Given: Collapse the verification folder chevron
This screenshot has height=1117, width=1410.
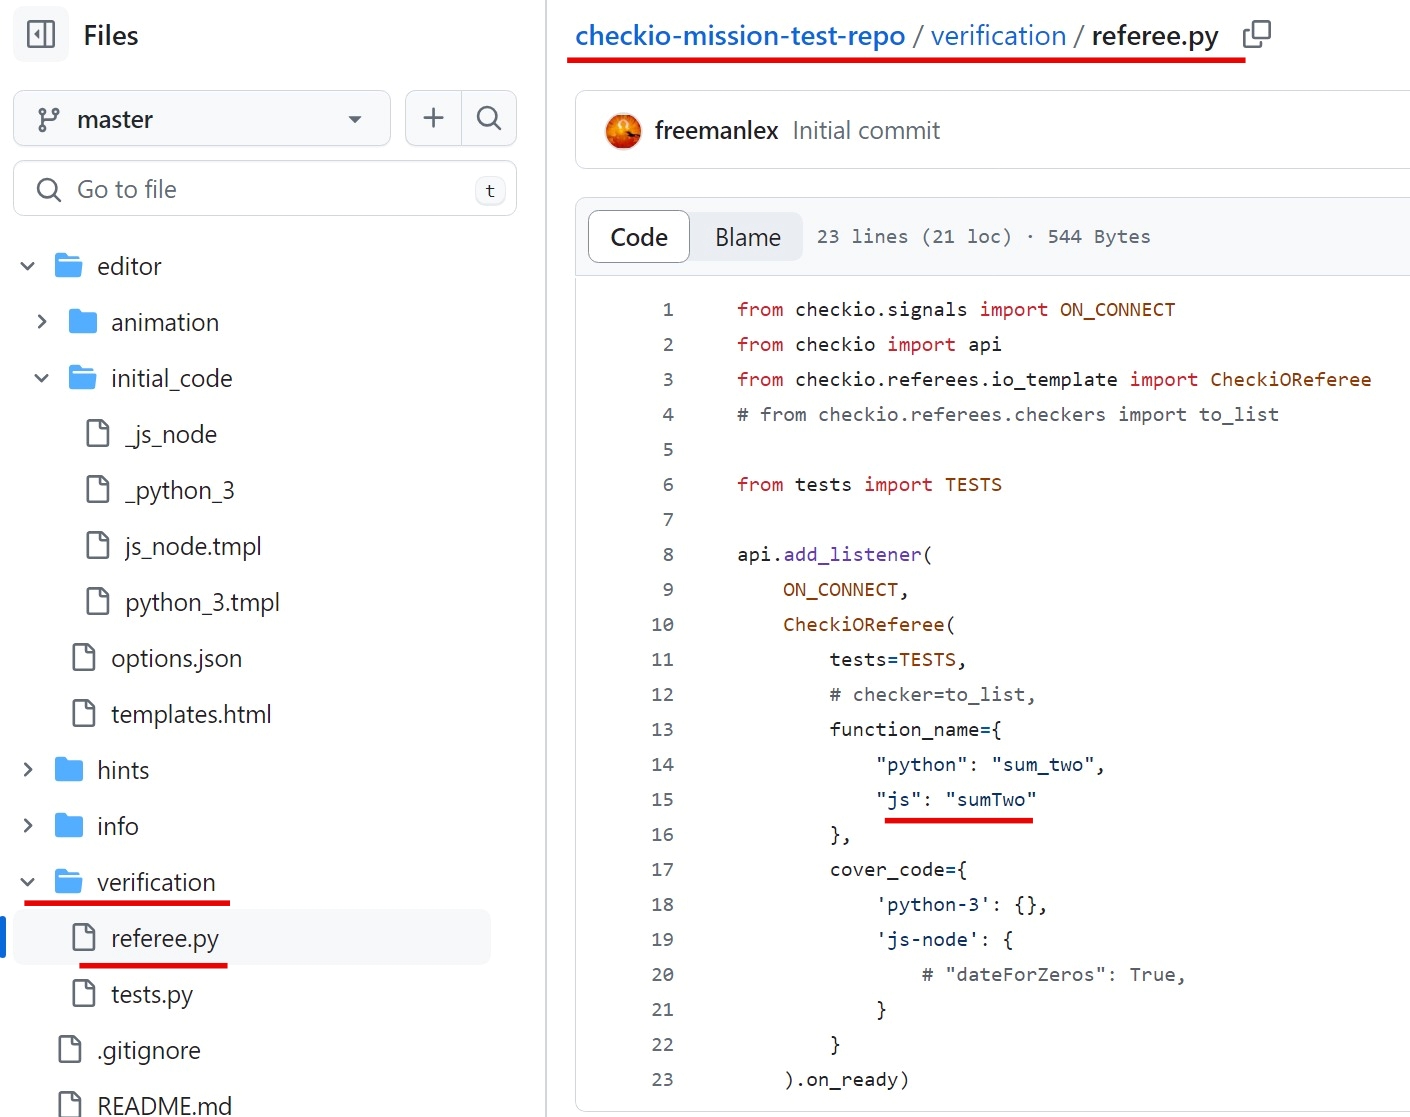Looking at the screenshot, I should (x=28, y=882).
